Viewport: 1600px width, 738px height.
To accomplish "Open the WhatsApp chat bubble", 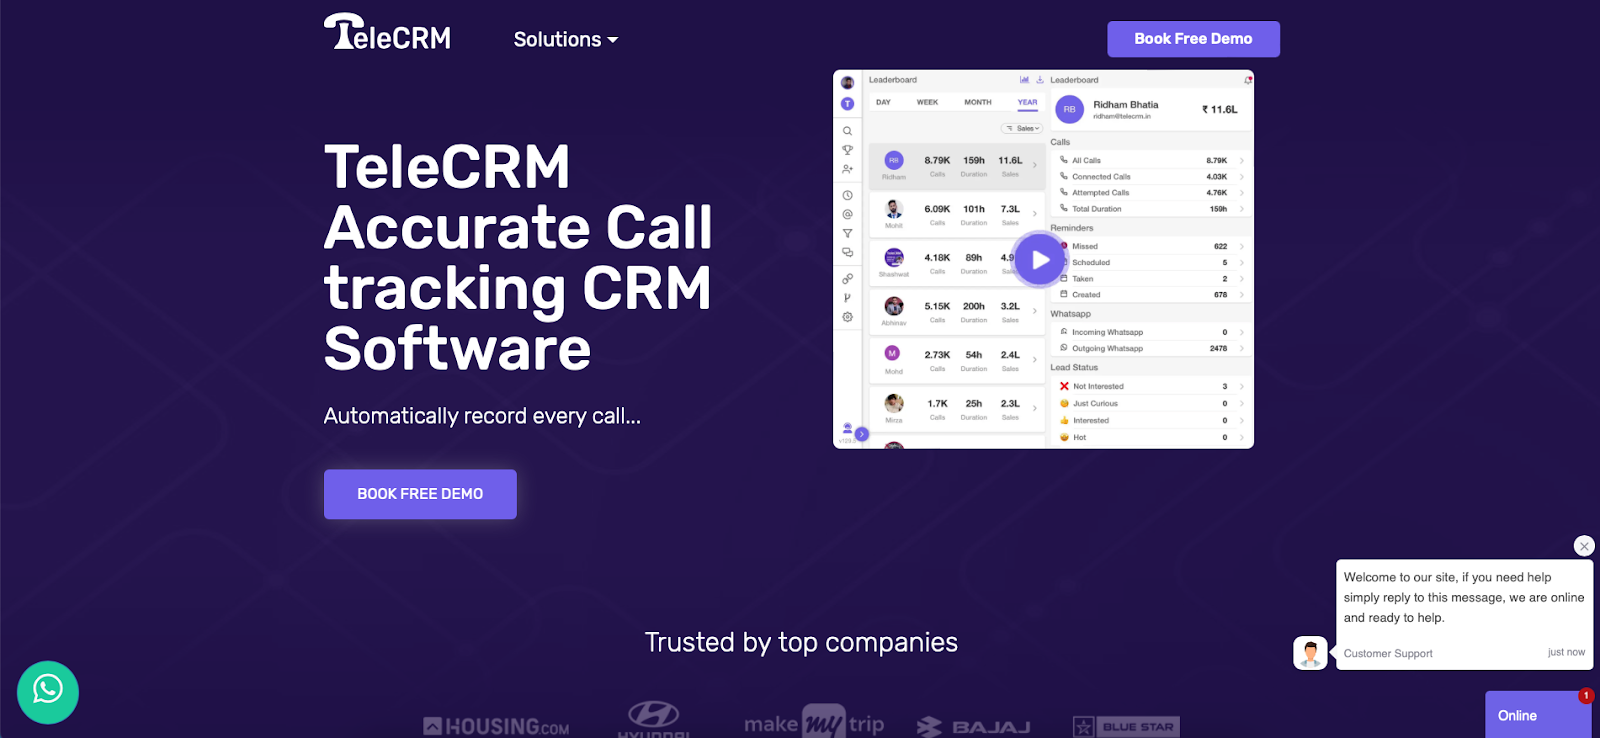I will [x=48, y=692].
